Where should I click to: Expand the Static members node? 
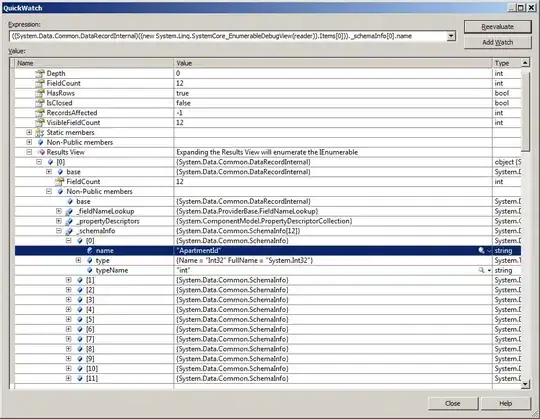click(x=29, y=132)
